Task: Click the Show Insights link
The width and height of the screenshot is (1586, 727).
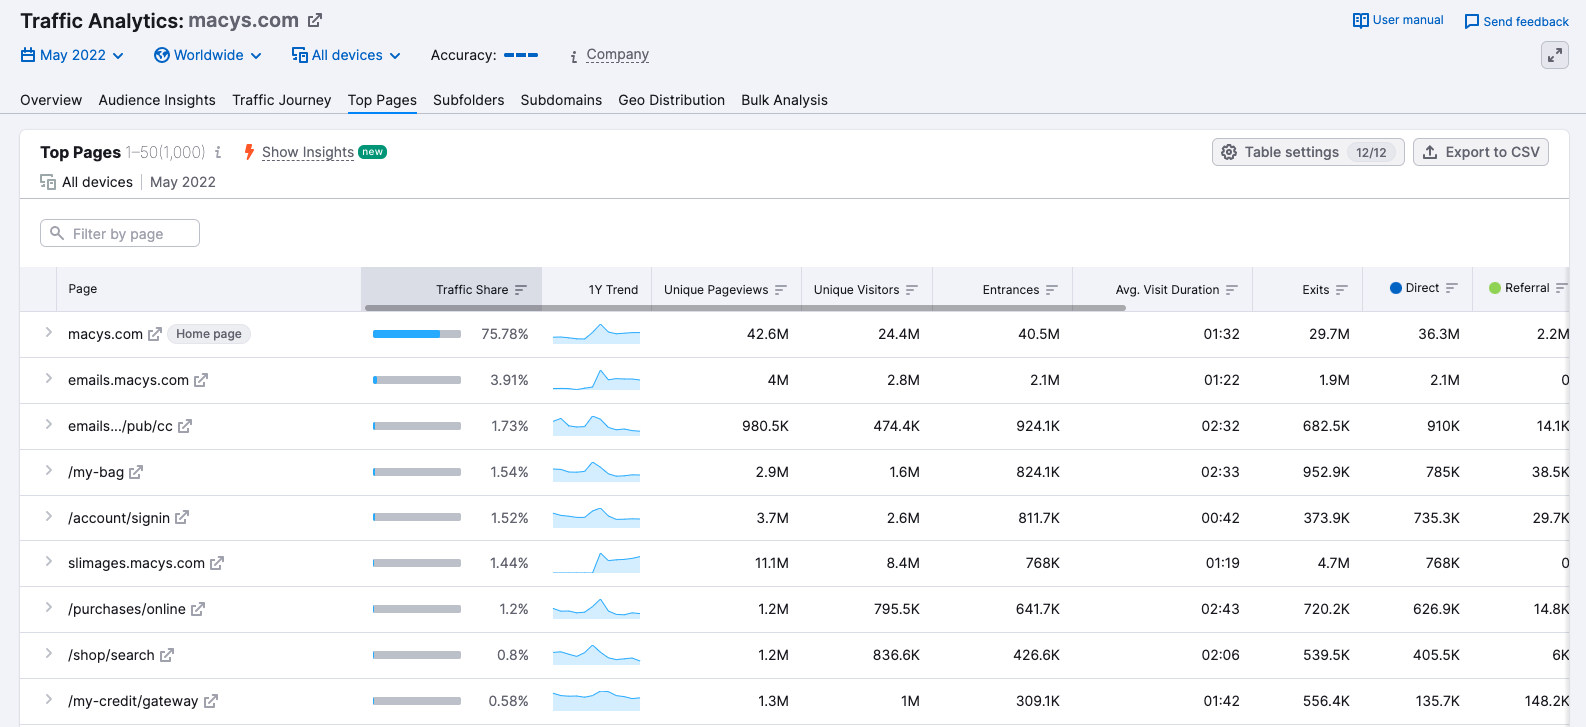Action: pos(308,152)
